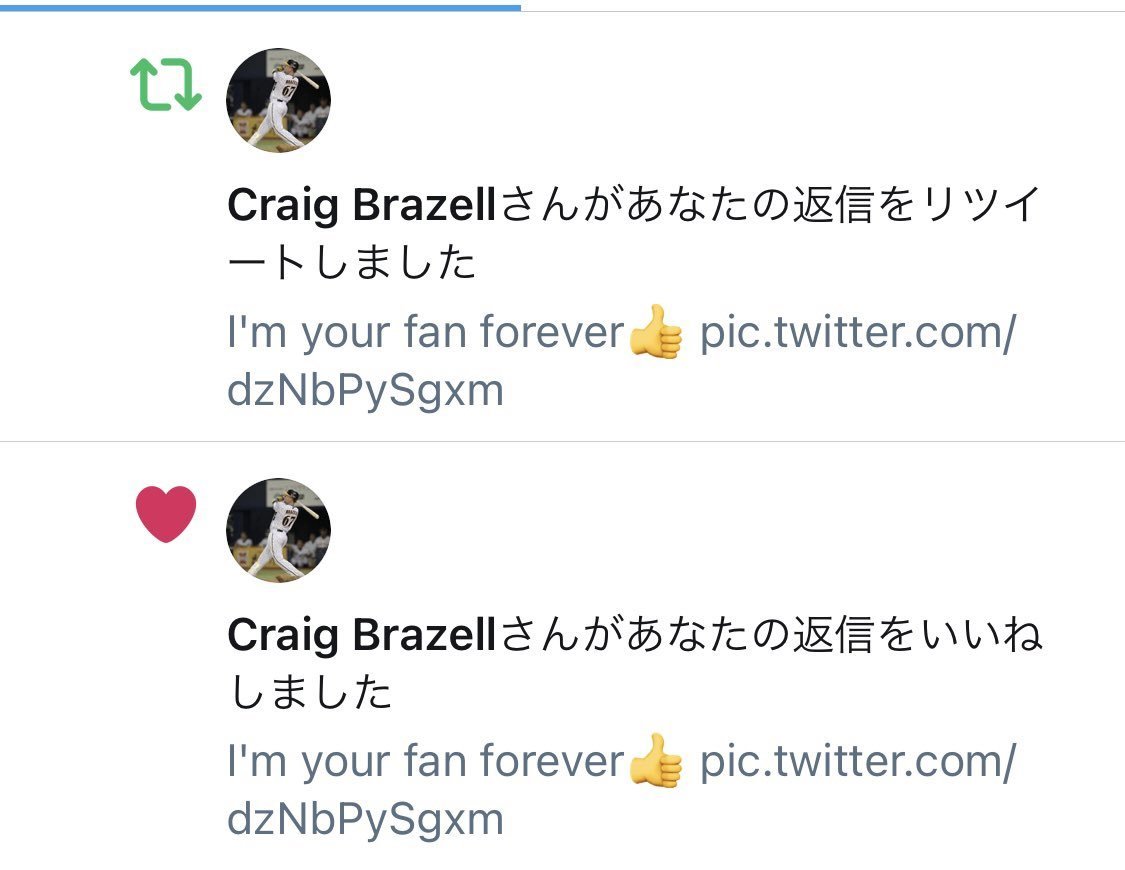This screenshot has width=1125, height=870.
Task: Click the red heart like icon
Action: coord(166,514)
